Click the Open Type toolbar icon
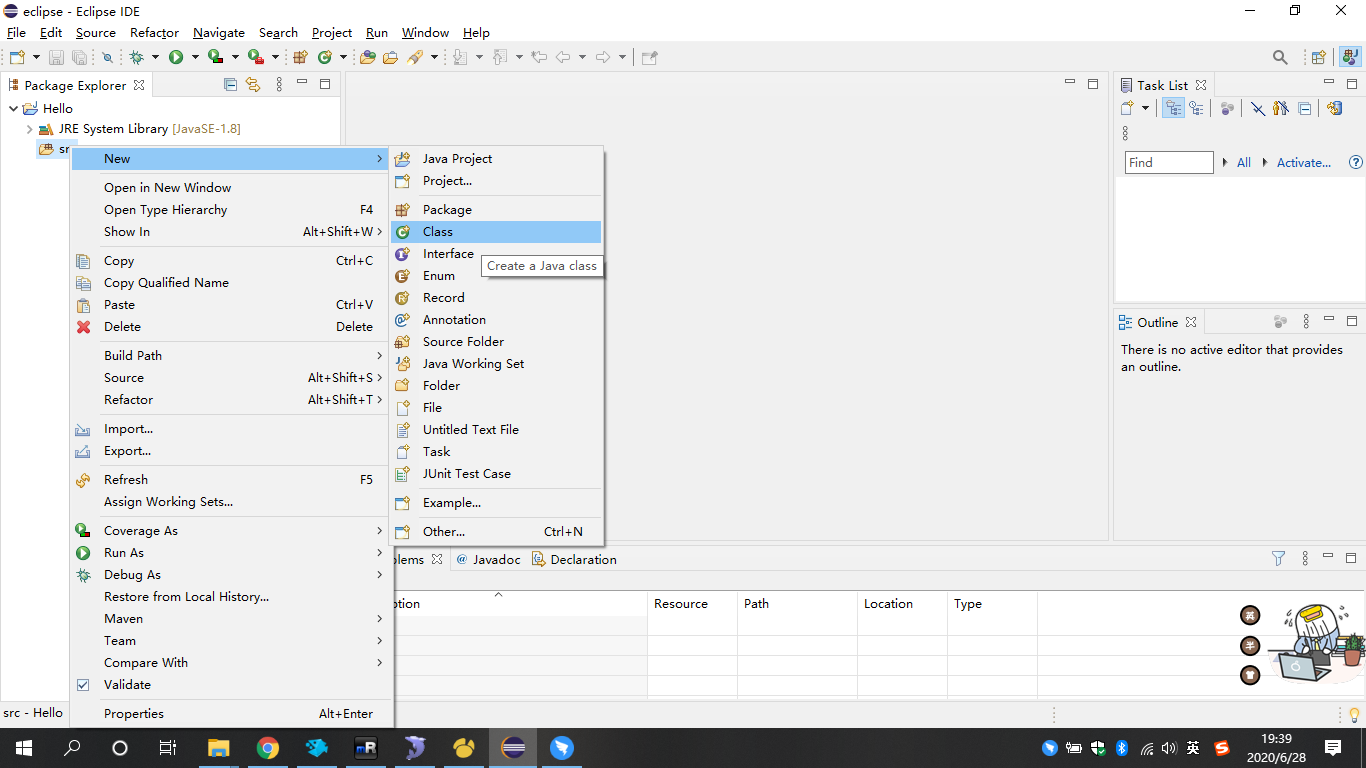Image resolution: width=1366 pixels, height=768 pixels. tap(368, 57)
